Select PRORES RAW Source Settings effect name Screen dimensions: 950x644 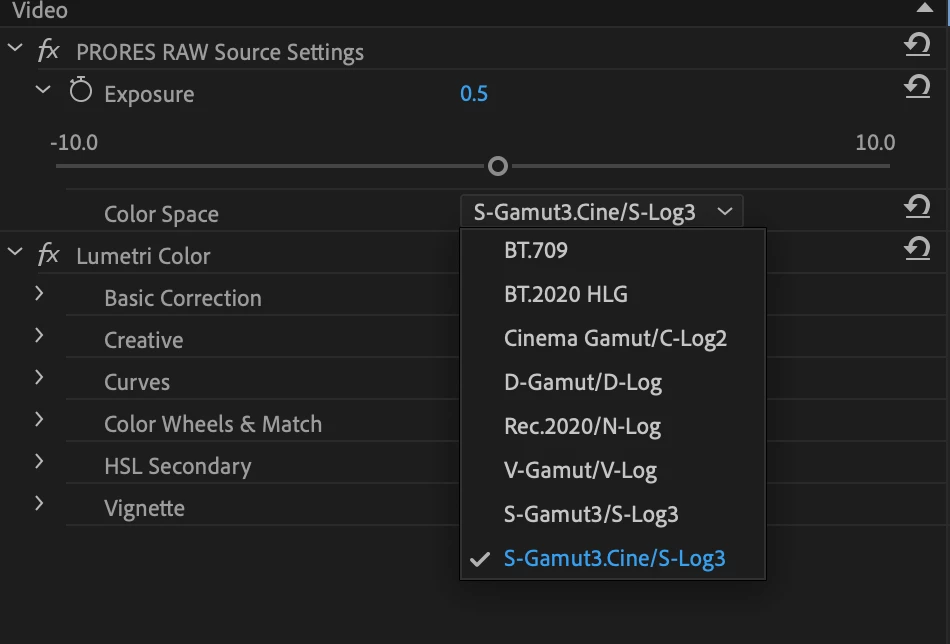[x=220, y=52]
